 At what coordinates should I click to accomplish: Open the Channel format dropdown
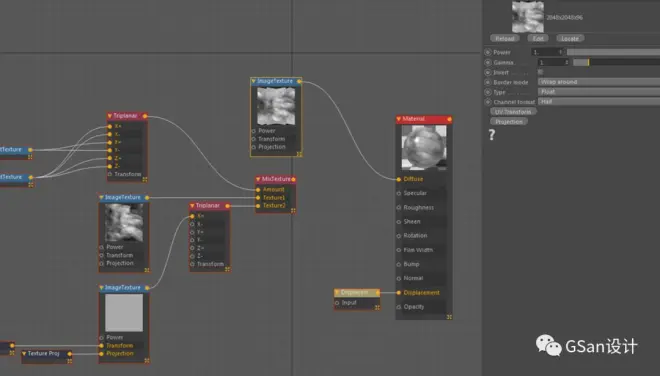pyautogui.click(x=599, y=101)
